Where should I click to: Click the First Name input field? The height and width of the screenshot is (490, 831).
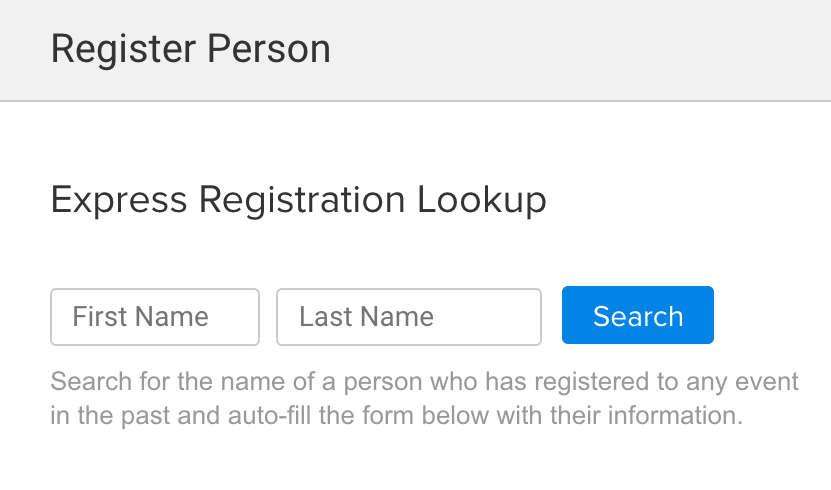[x=155, y=317]
